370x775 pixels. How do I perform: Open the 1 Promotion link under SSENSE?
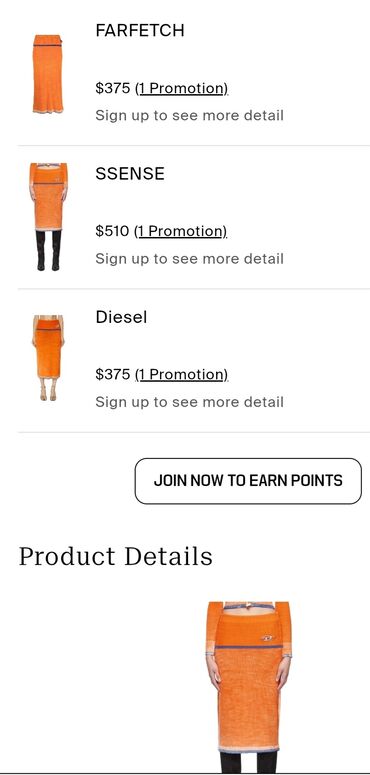[181, 231]
